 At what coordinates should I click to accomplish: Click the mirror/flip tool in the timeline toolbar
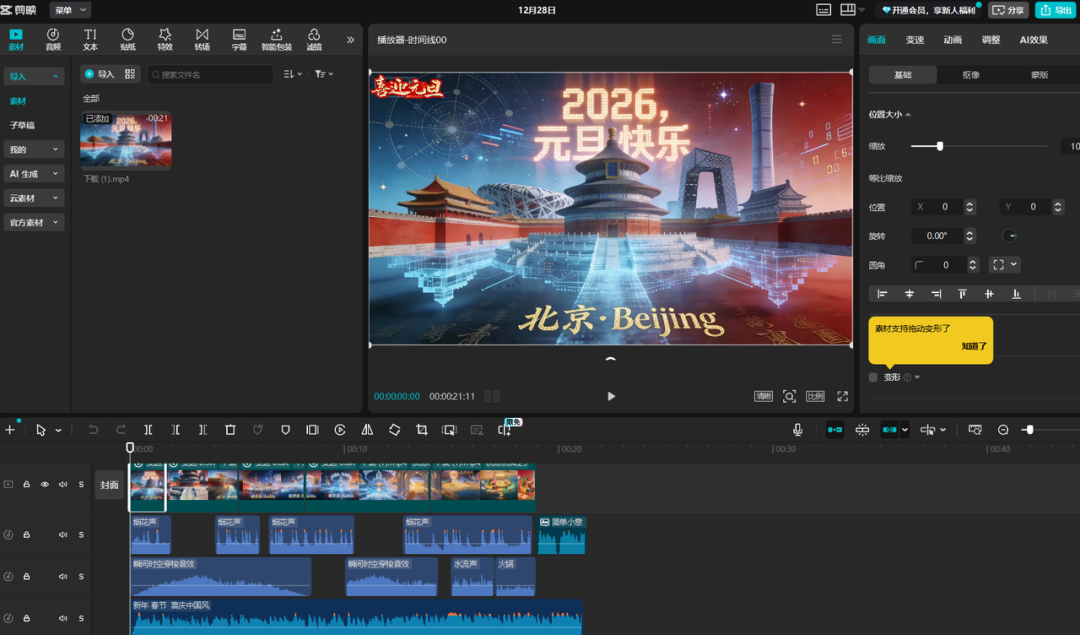[x=367, y=429]
